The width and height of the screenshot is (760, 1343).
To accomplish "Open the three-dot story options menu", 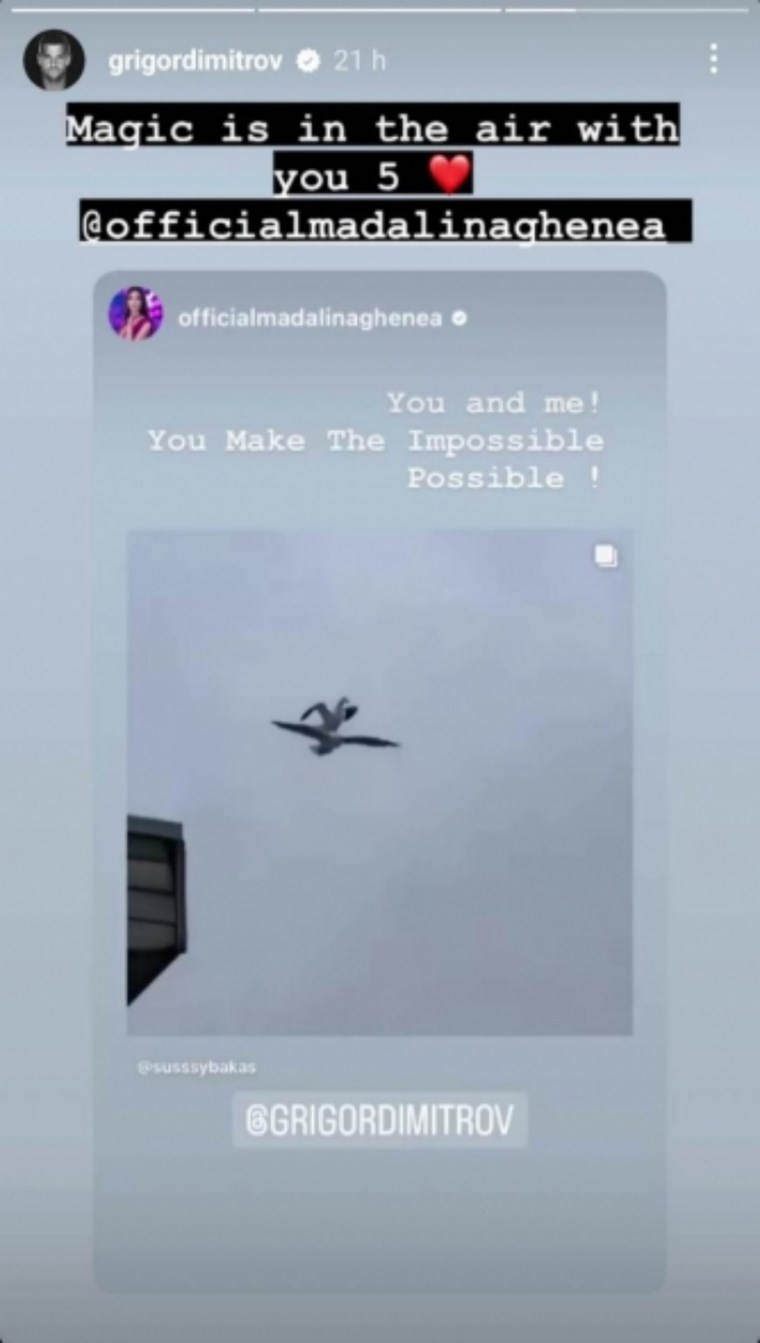I will click(x=713, y=59).
